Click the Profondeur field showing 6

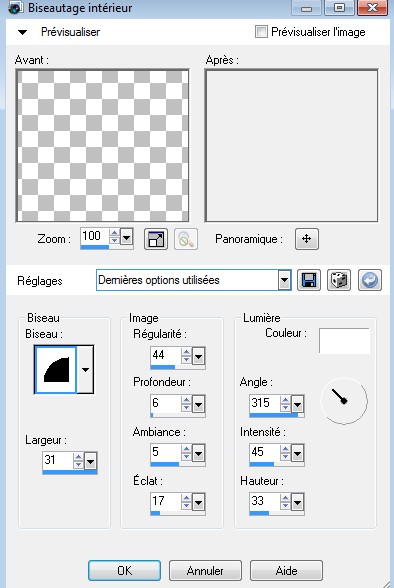point(165,404)
